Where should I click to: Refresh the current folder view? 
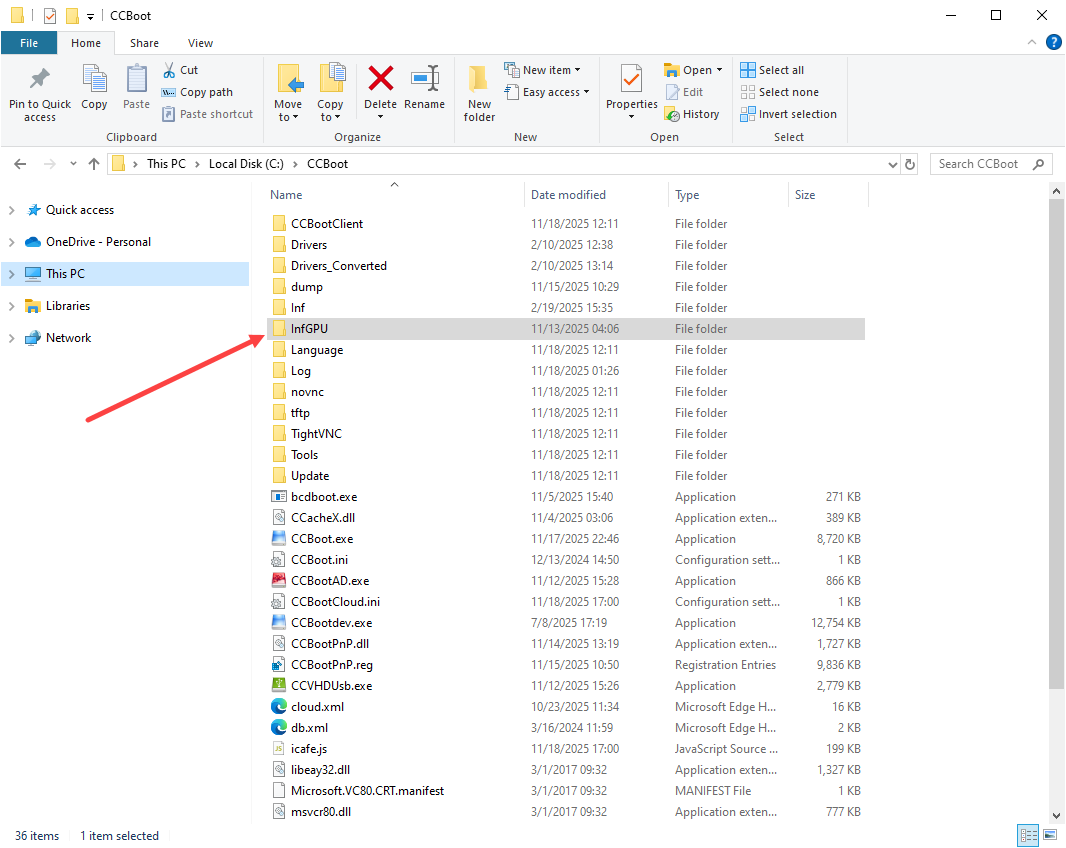[x=910, y=164]
